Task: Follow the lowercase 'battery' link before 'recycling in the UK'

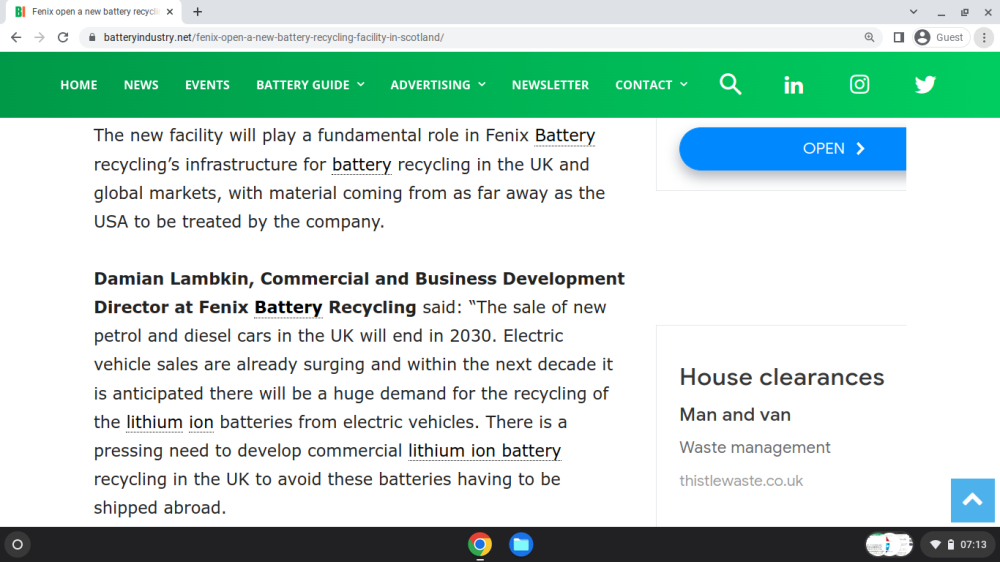Action: [x=361, y=165]
